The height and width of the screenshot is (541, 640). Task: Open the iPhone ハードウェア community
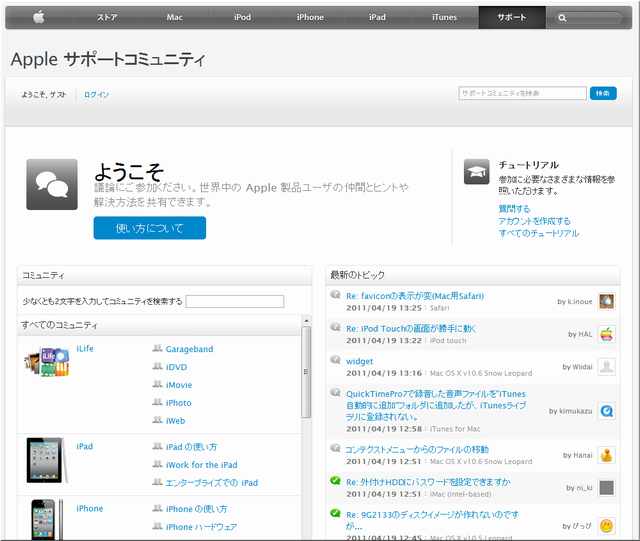201,527
